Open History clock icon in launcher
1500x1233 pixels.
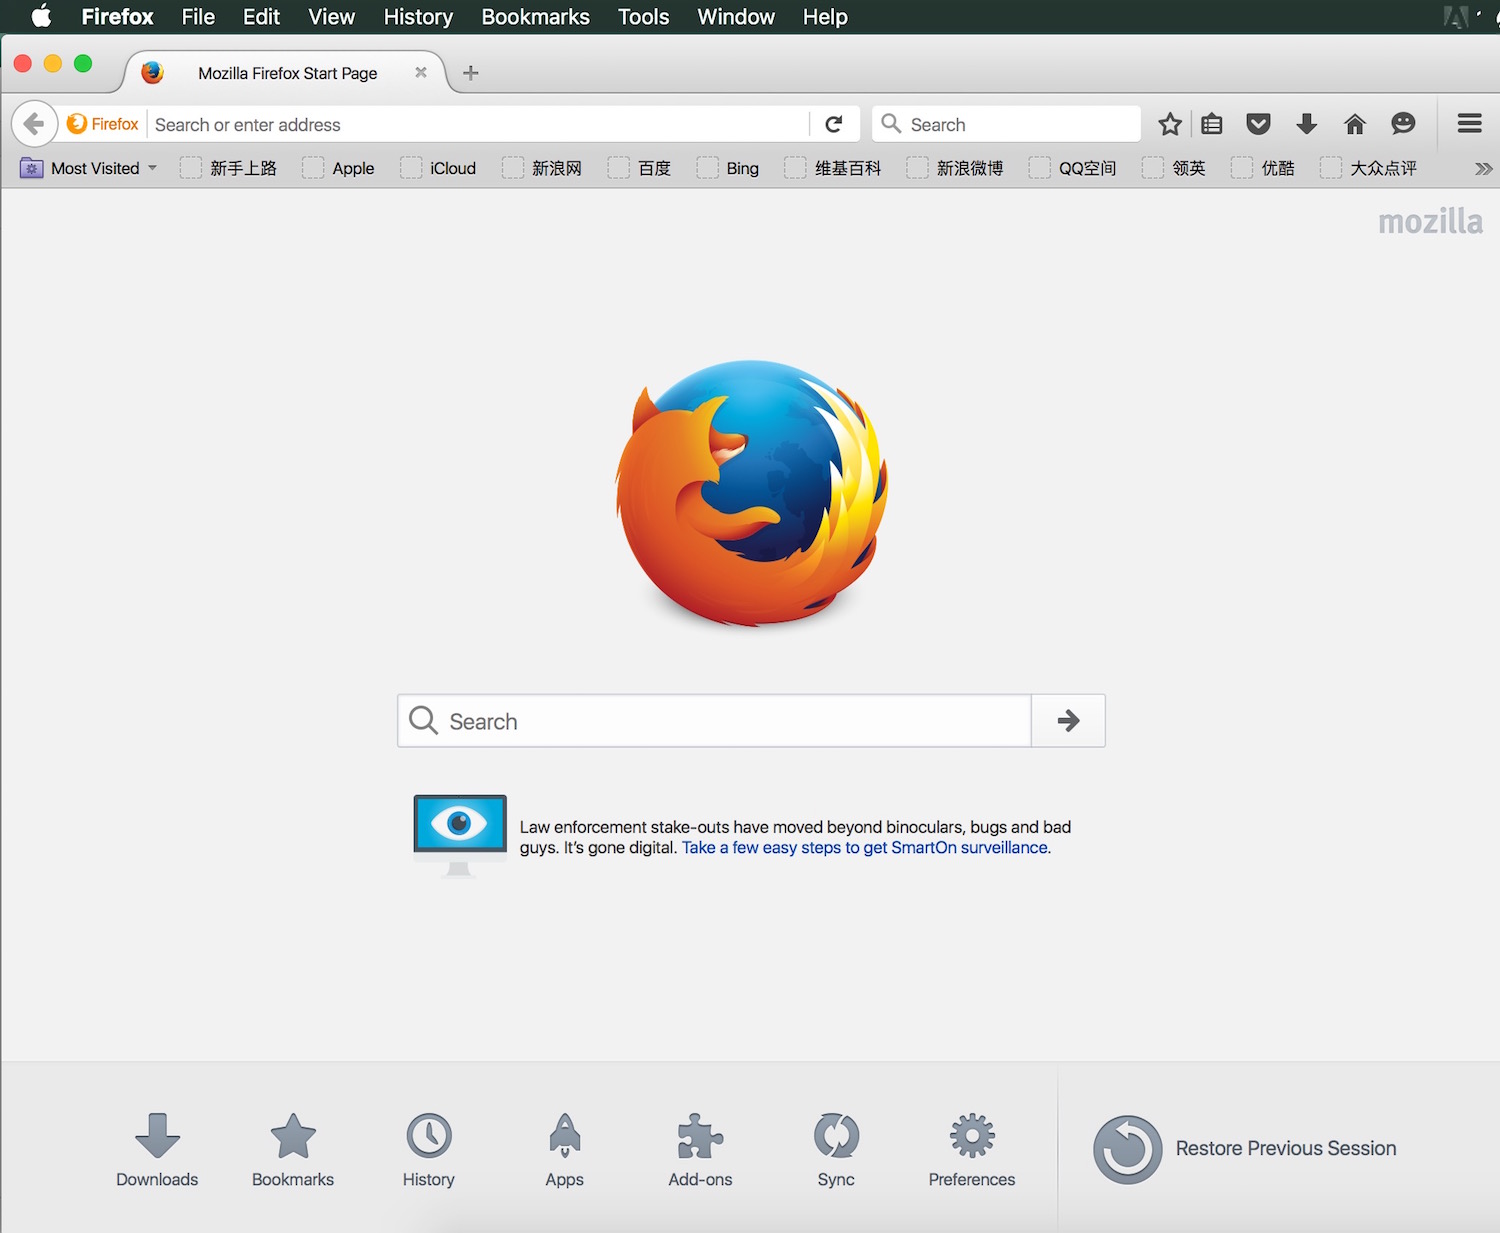coord(429,1150)
